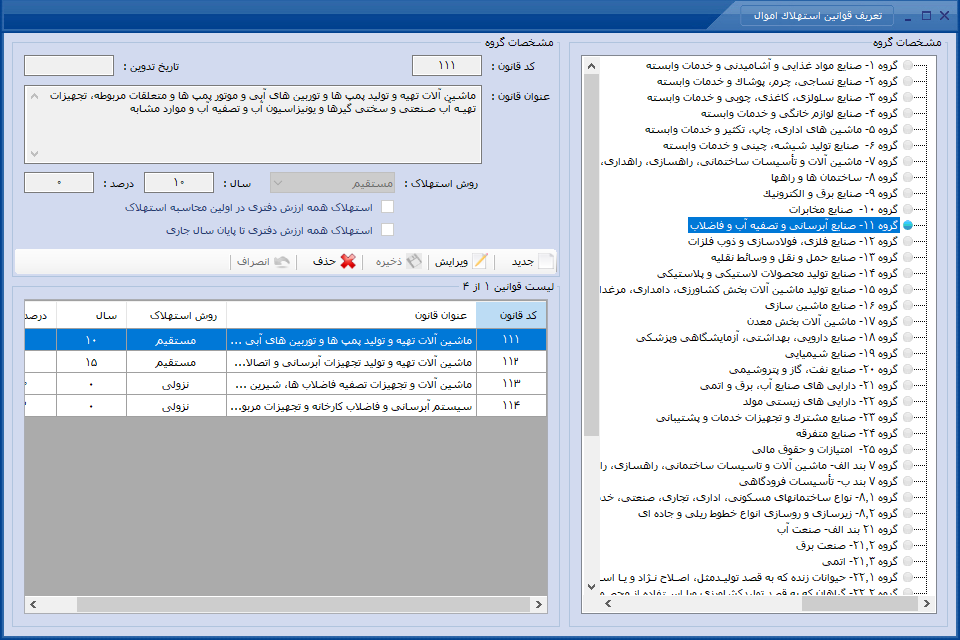Click نزولی cell in row ۱۱۳
This screenshot has height=640, width=960.
coord(176,384)
